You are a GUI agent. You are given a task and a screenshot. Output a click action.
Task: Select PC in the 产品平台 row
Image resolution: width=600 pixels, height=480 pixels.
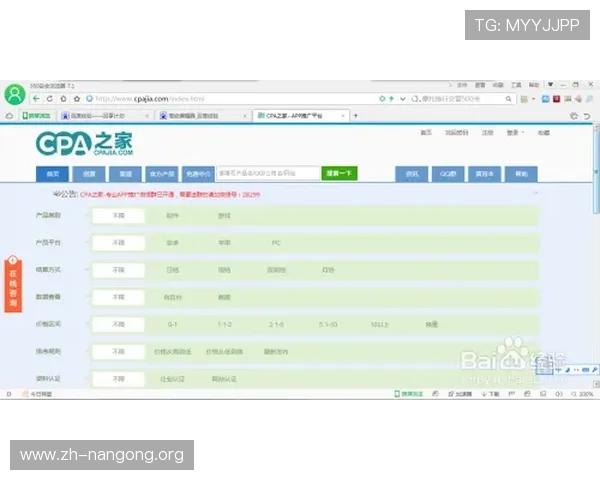click(276, 243)
